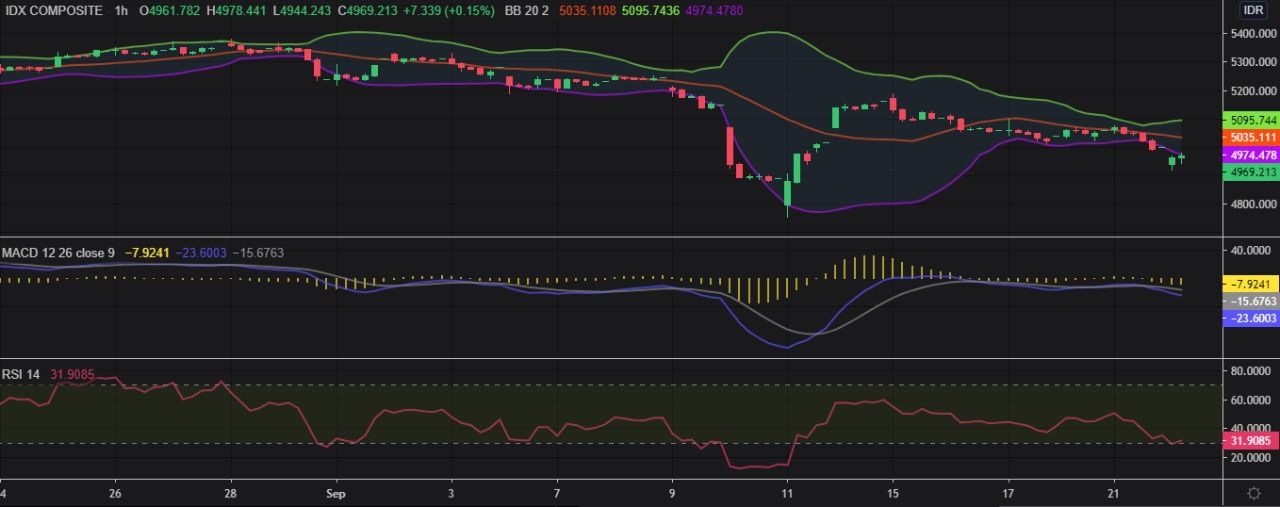The width and height of the screenshot is (1280, 507).
Task: Click the purple 4974.478 price tag
Action: point(1251,155)
